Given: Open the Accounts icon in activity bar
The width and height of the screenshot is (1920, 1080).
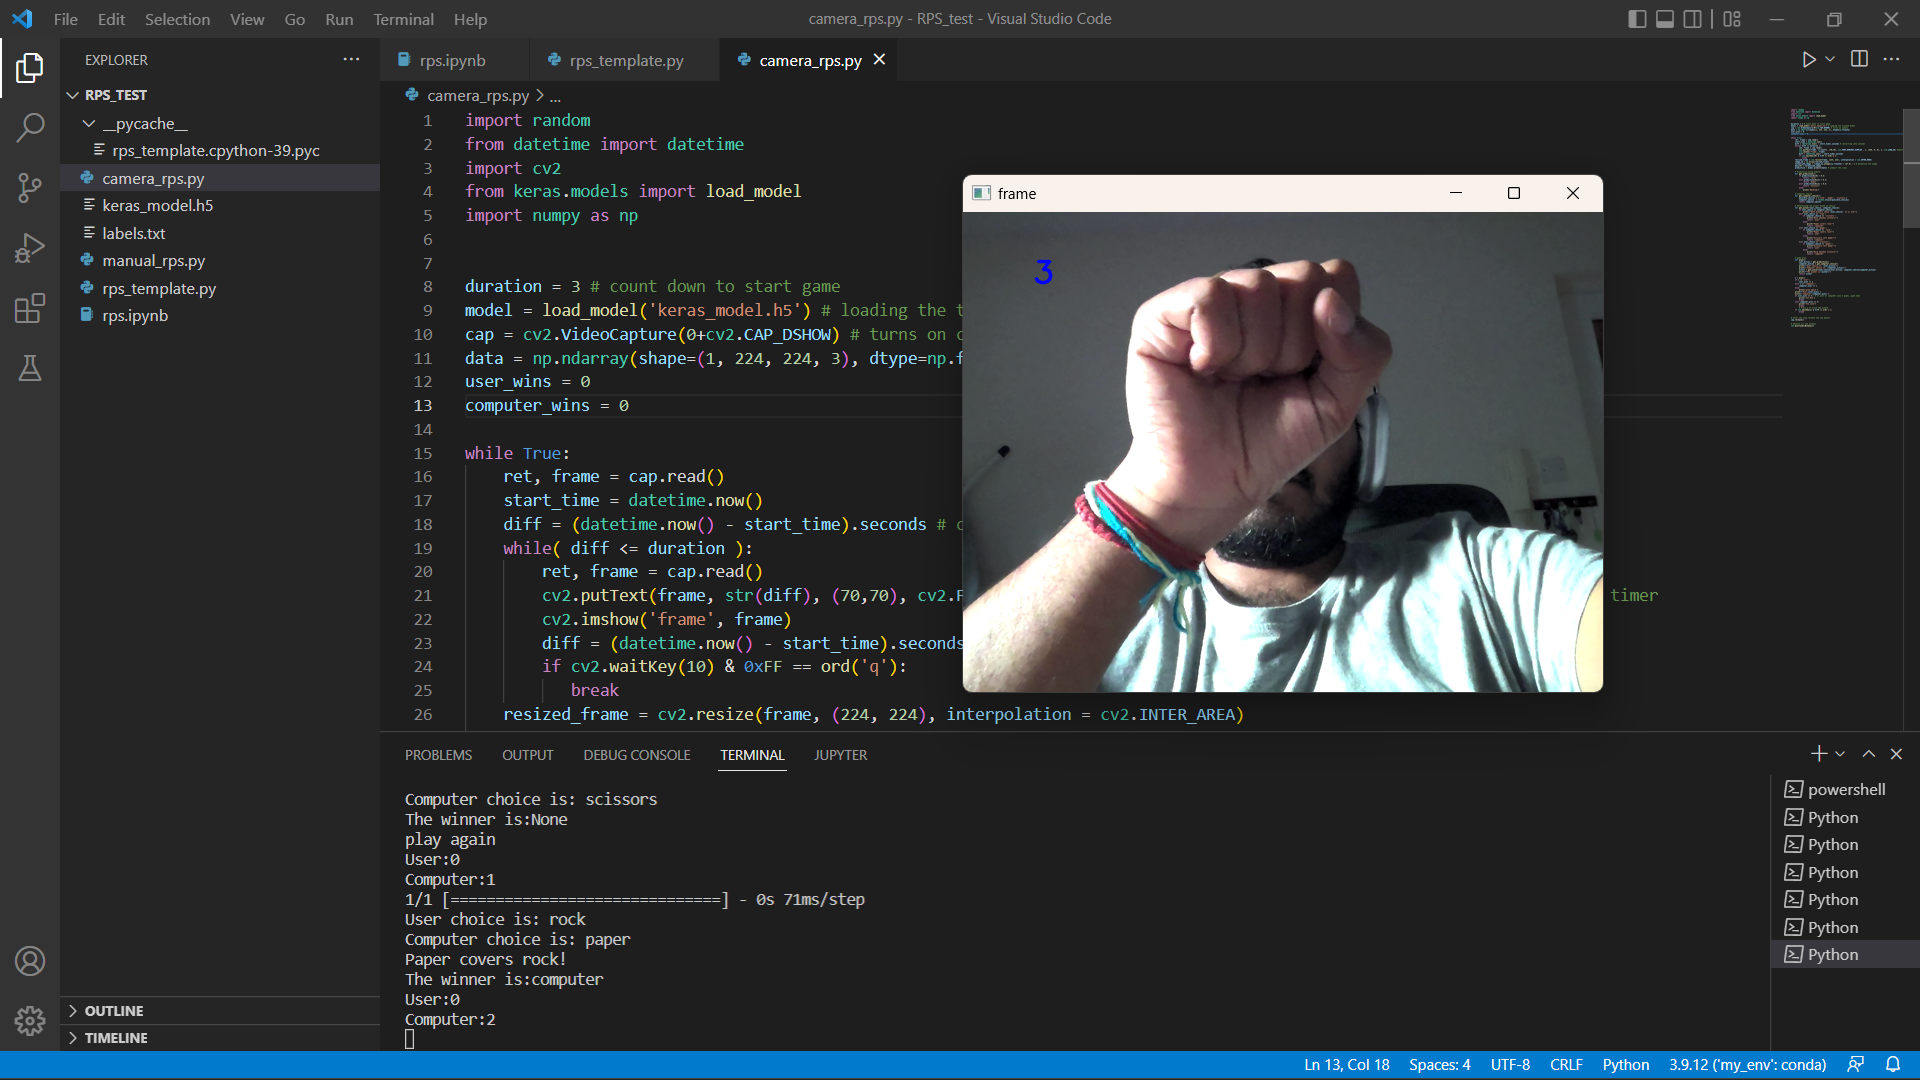Looking at the screenshot, I should click(30, 961).
